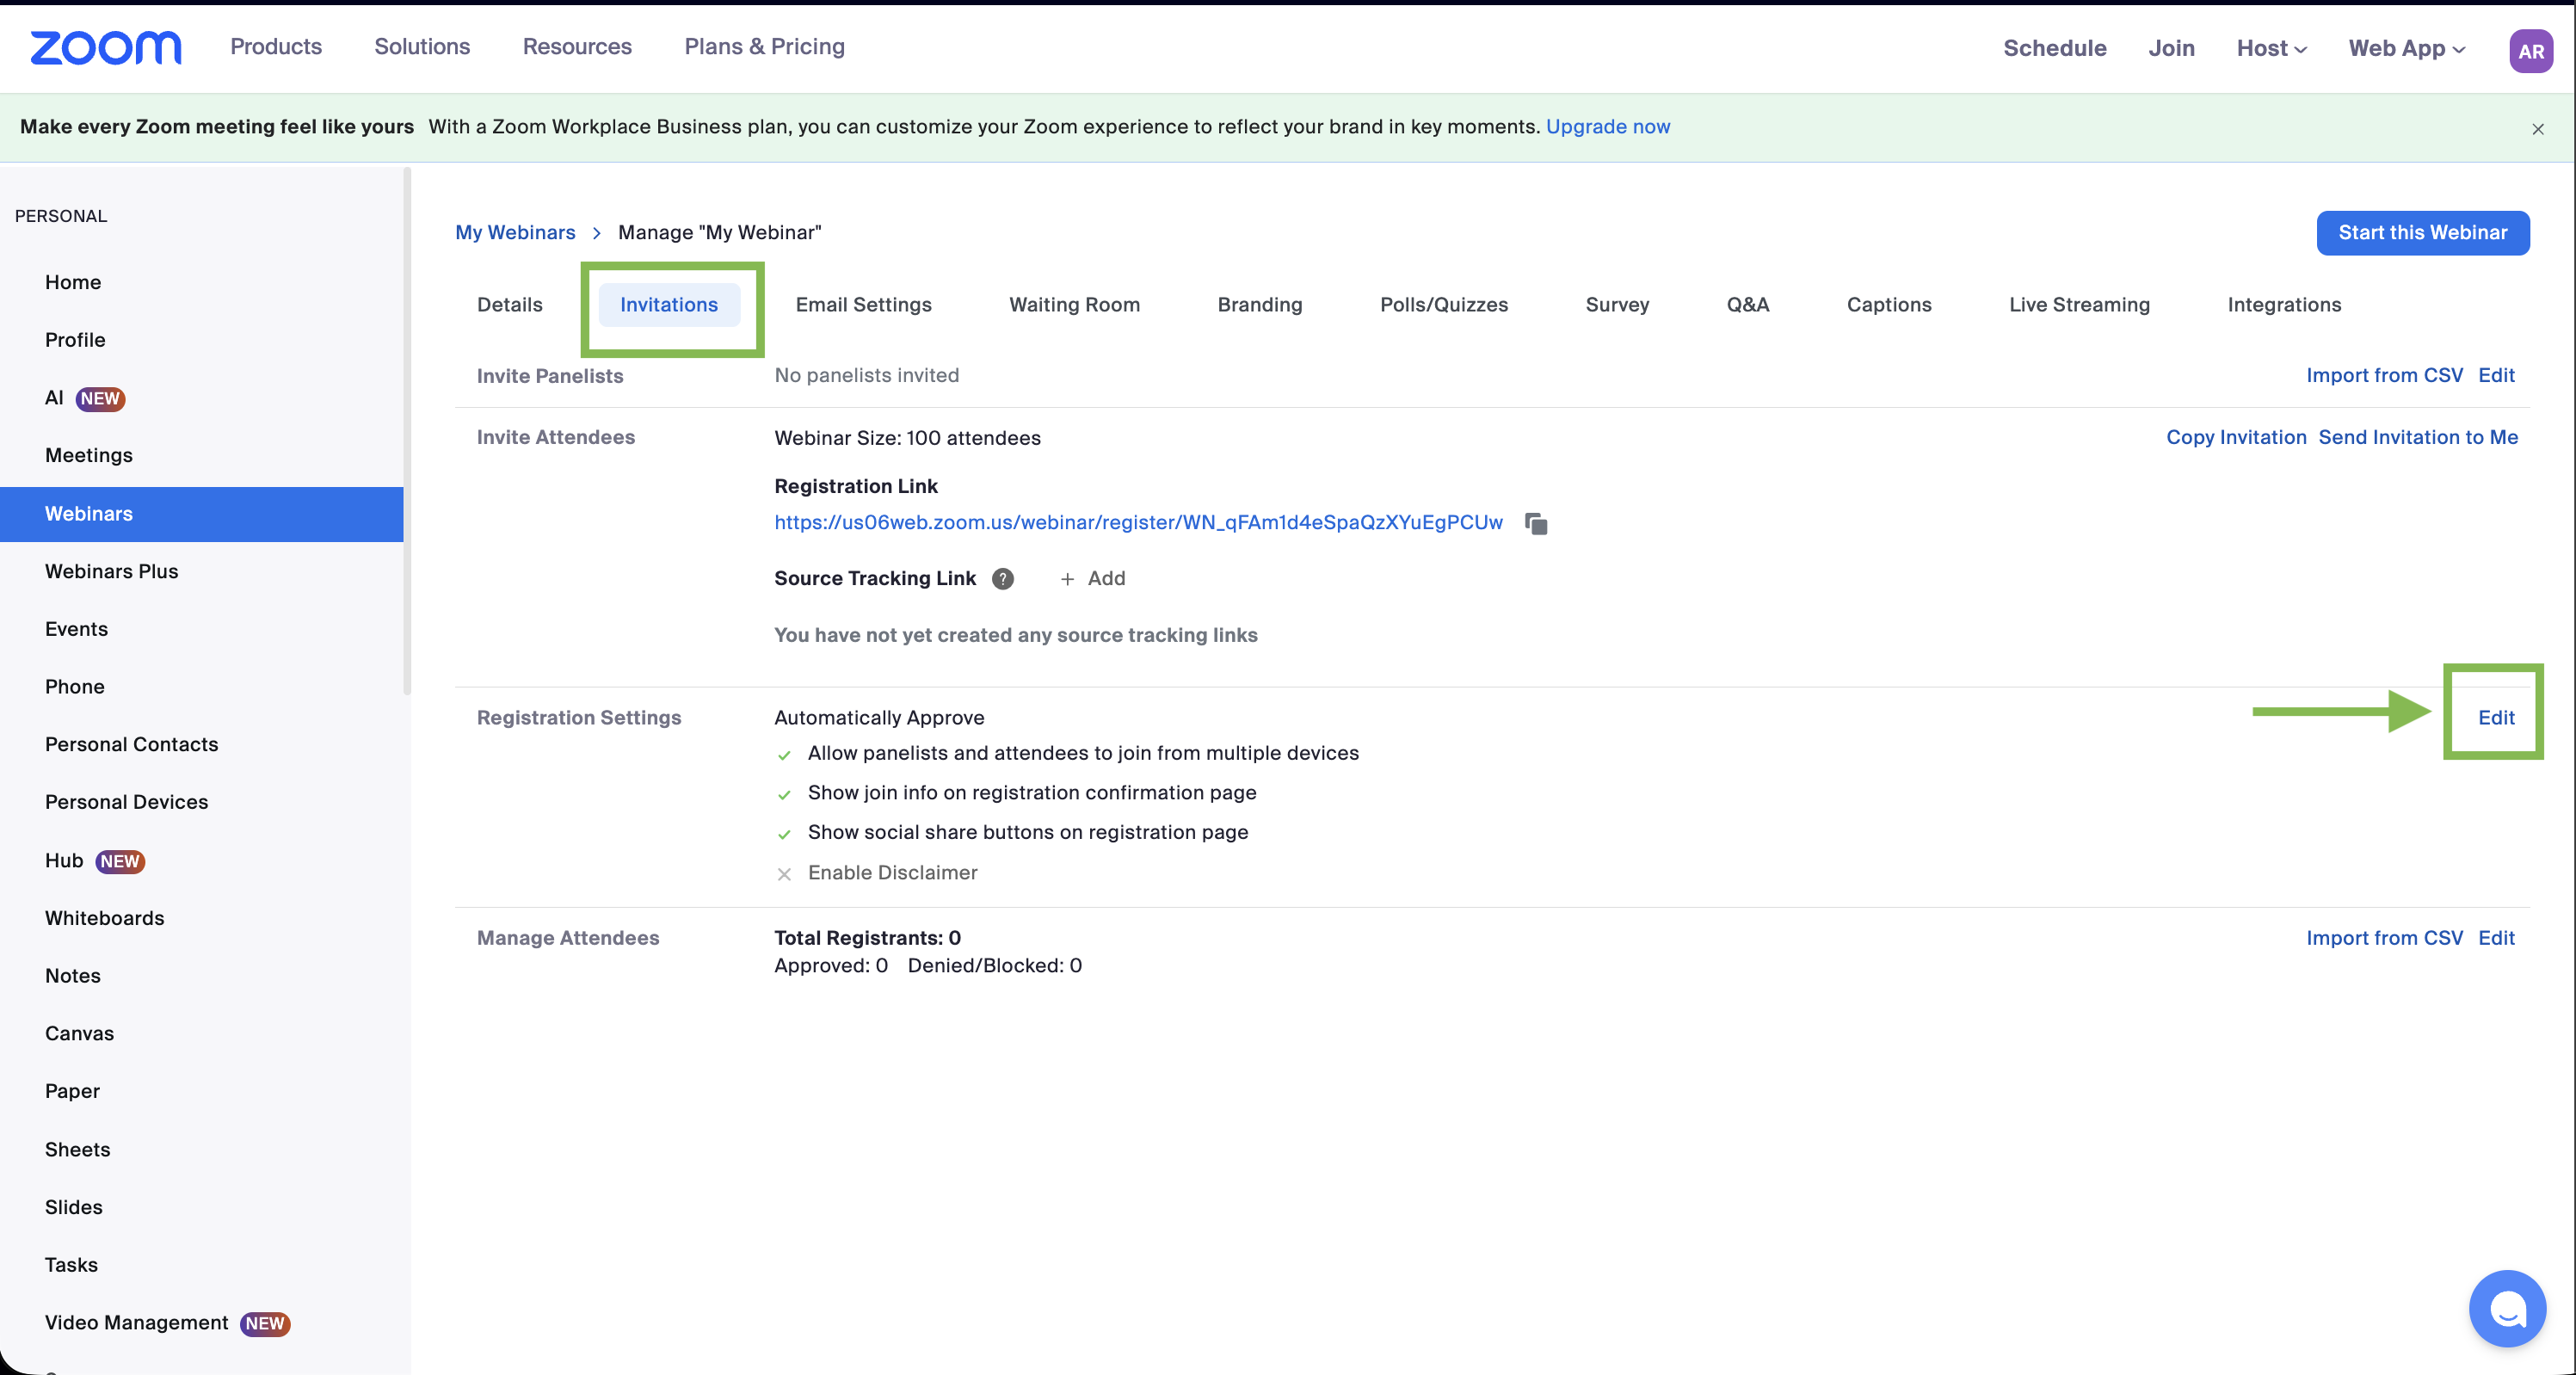Switch to the Survey tab
Screen dimensions: 2576x1375
coord(1617,305)
